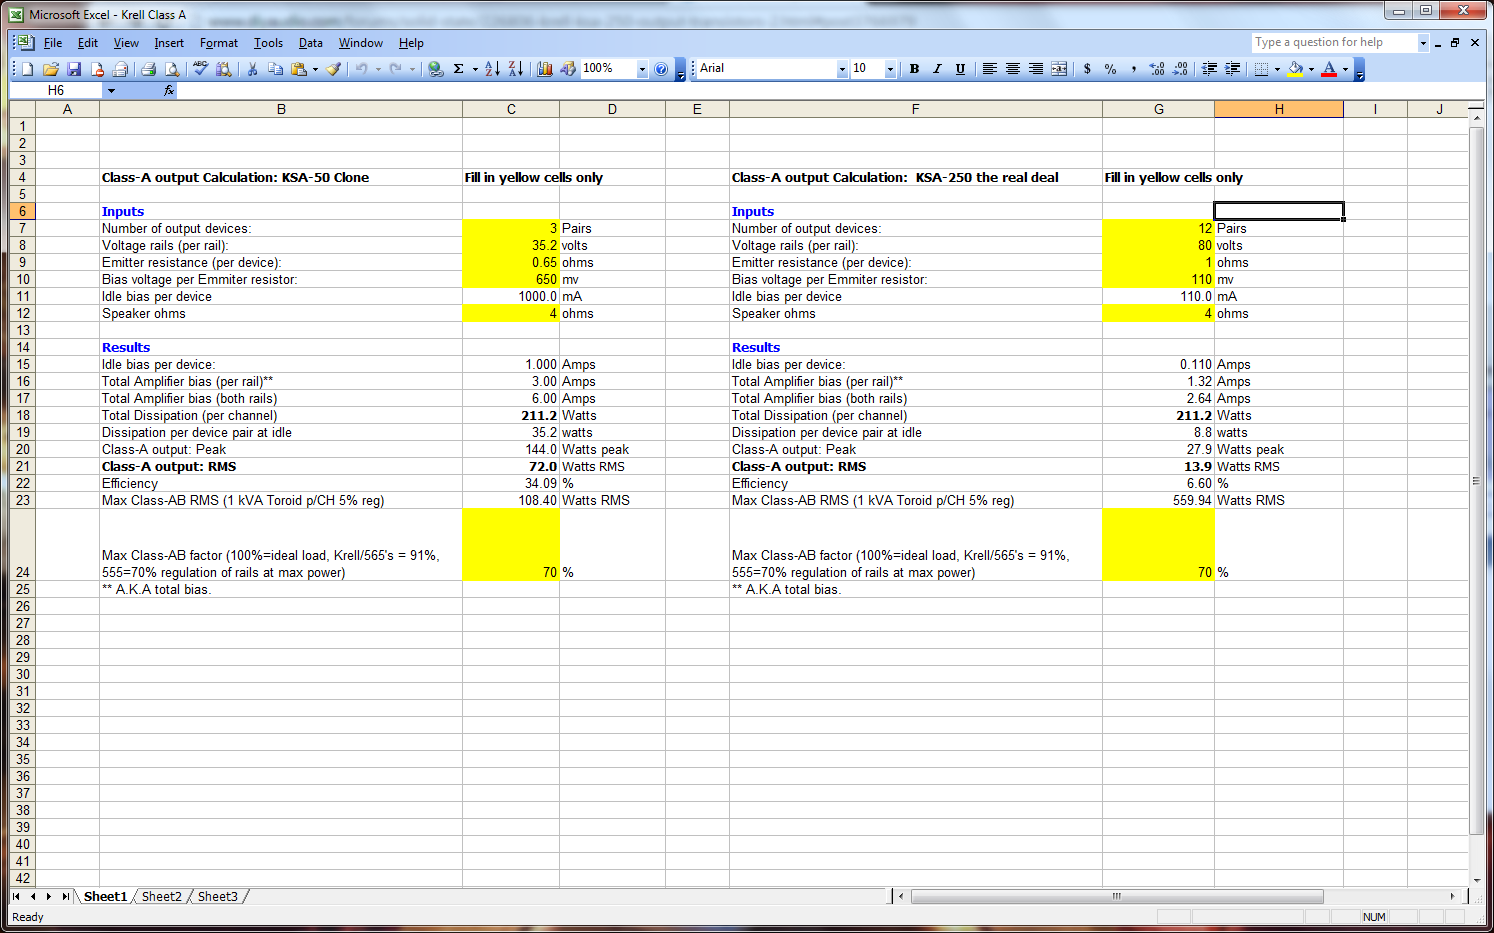Screen dimensions: 1494x933
Task: Select row 12 header
Action: click(23, 313)
